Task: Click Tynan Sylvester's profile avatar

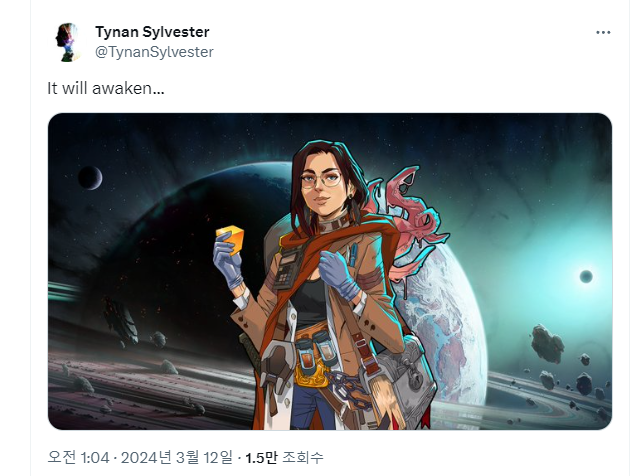Action: pyautogui.click(x=67, y=42)
